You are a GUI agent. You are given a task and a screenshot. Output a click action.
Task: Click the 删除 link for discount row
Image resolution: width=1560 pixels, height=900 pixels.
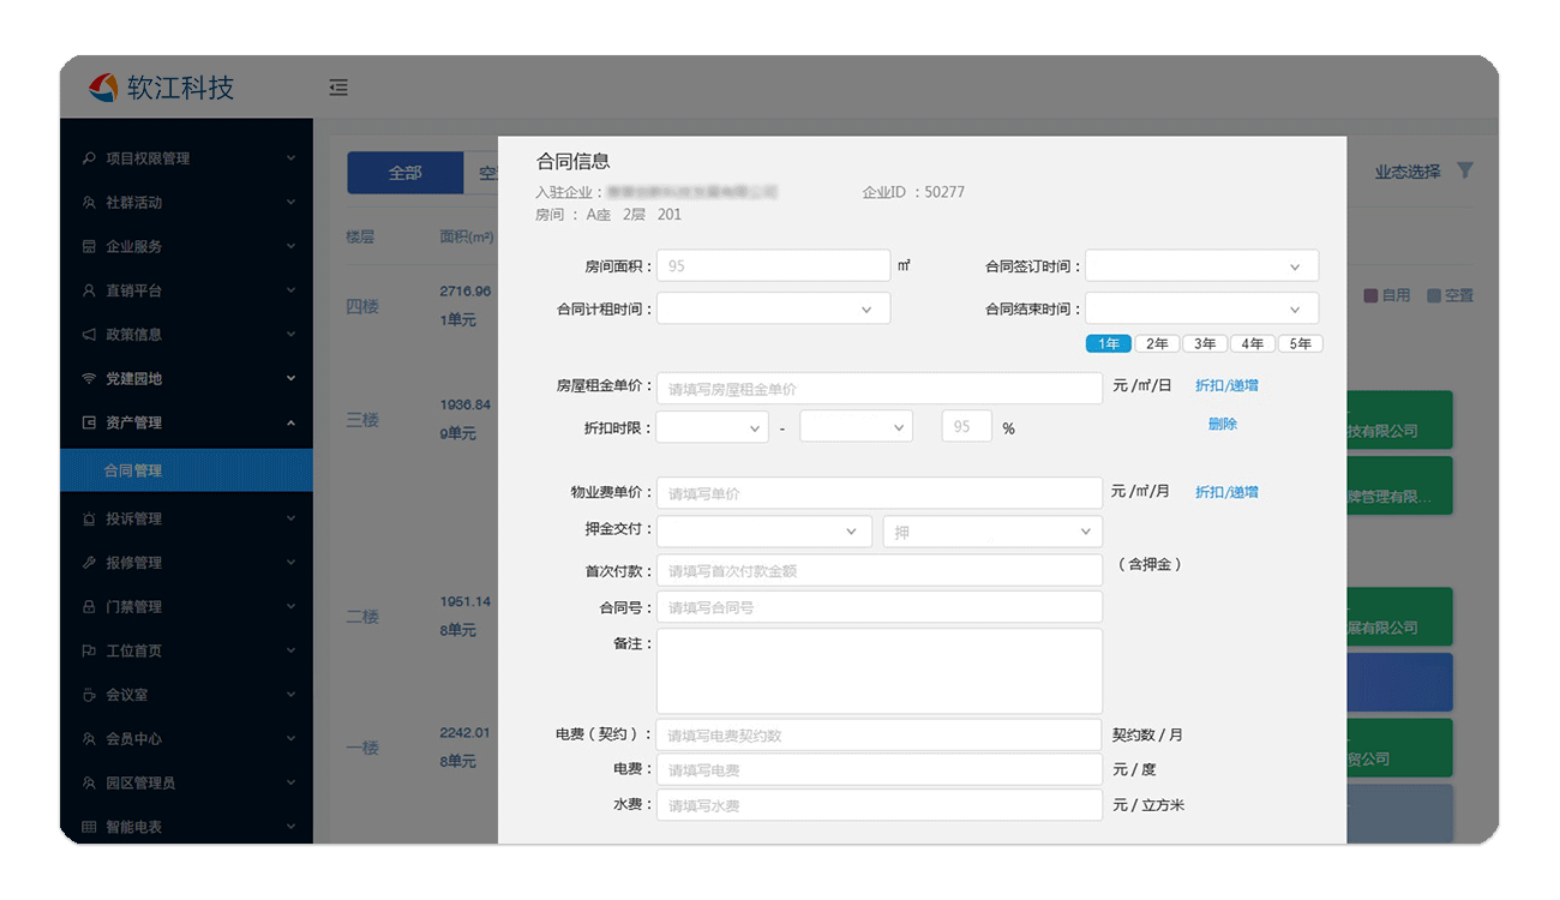click(1222, 424)
